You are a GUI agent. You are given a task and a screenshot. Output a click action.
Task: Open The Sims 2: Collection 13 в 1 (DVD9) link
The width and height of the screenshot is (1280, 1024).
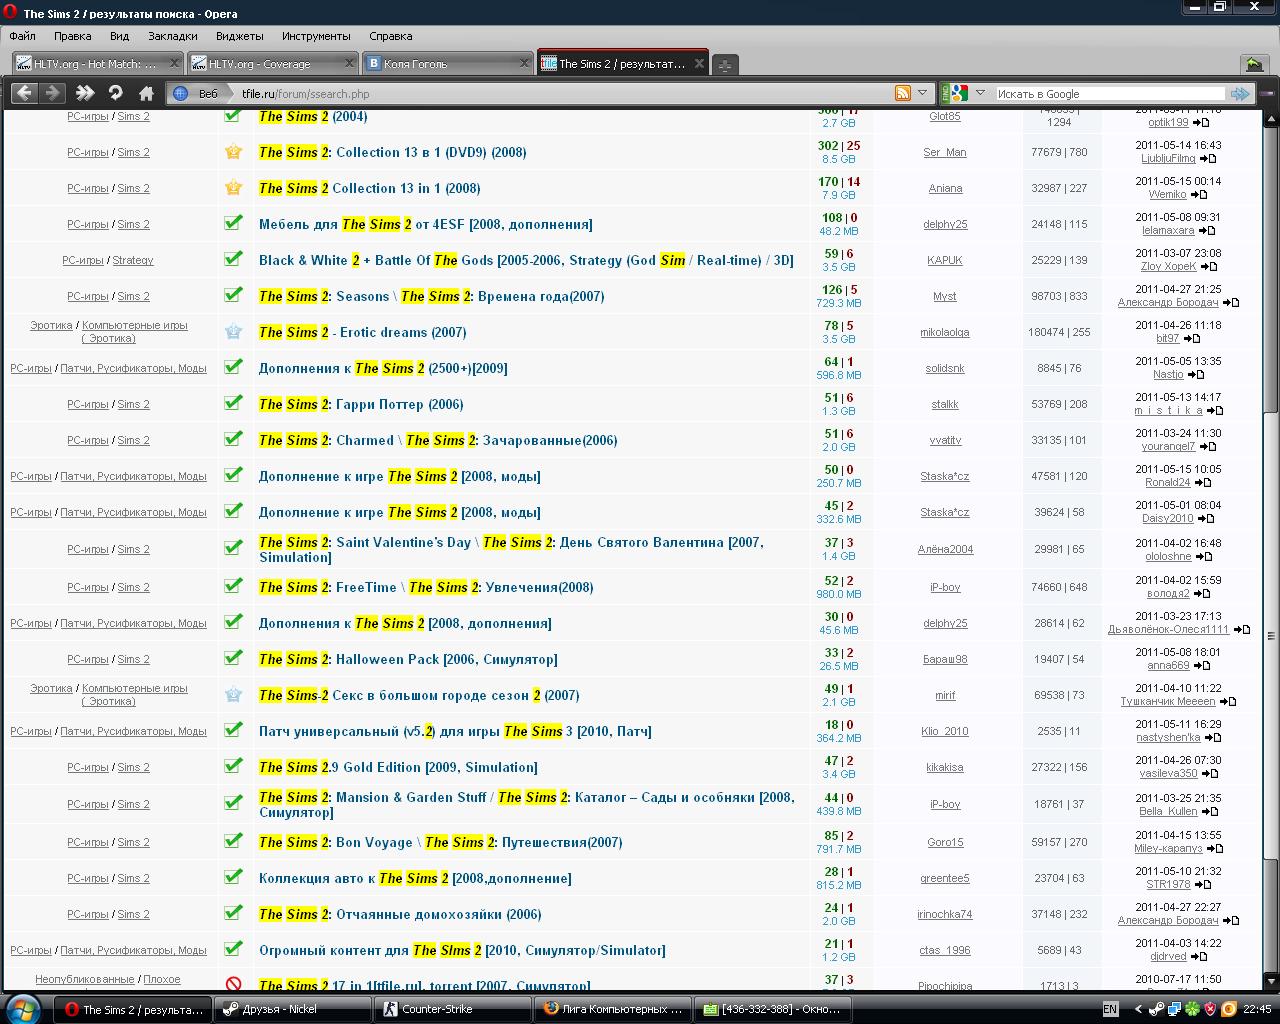coord(392,152)
